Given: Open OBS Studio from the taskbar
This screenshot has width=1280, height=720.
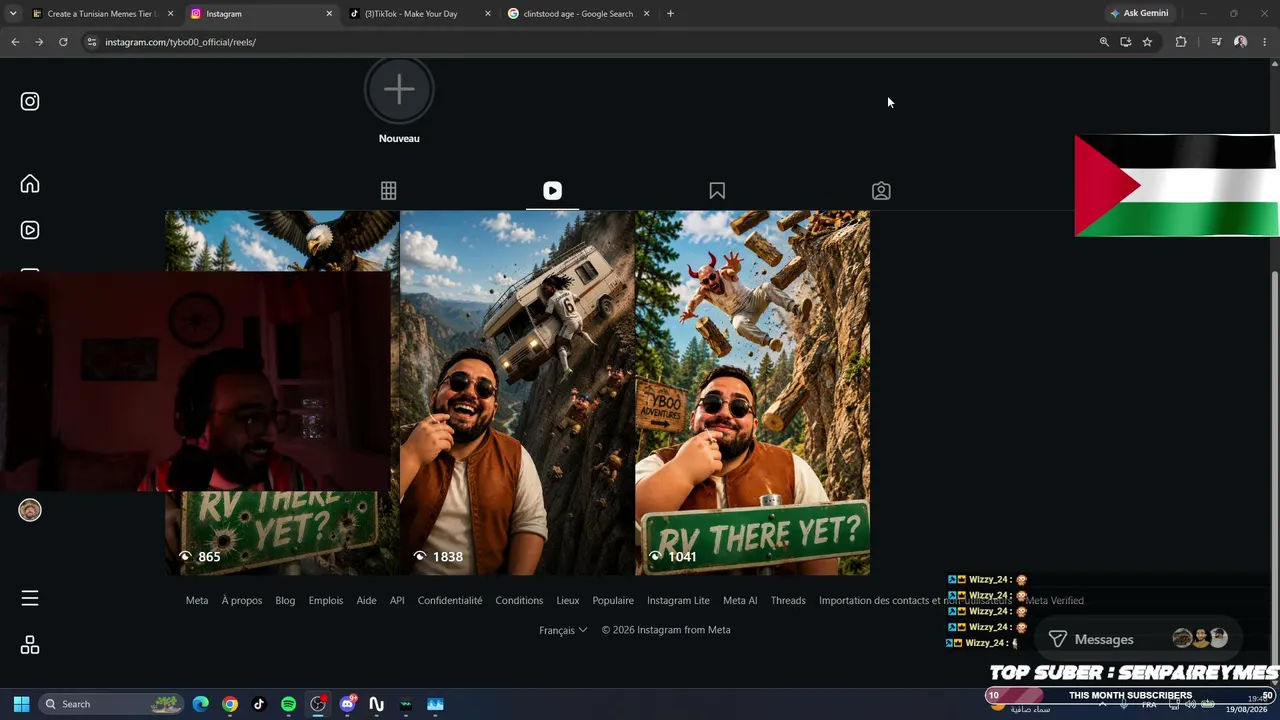Looking at the screenshot, I should pos(318,704).
